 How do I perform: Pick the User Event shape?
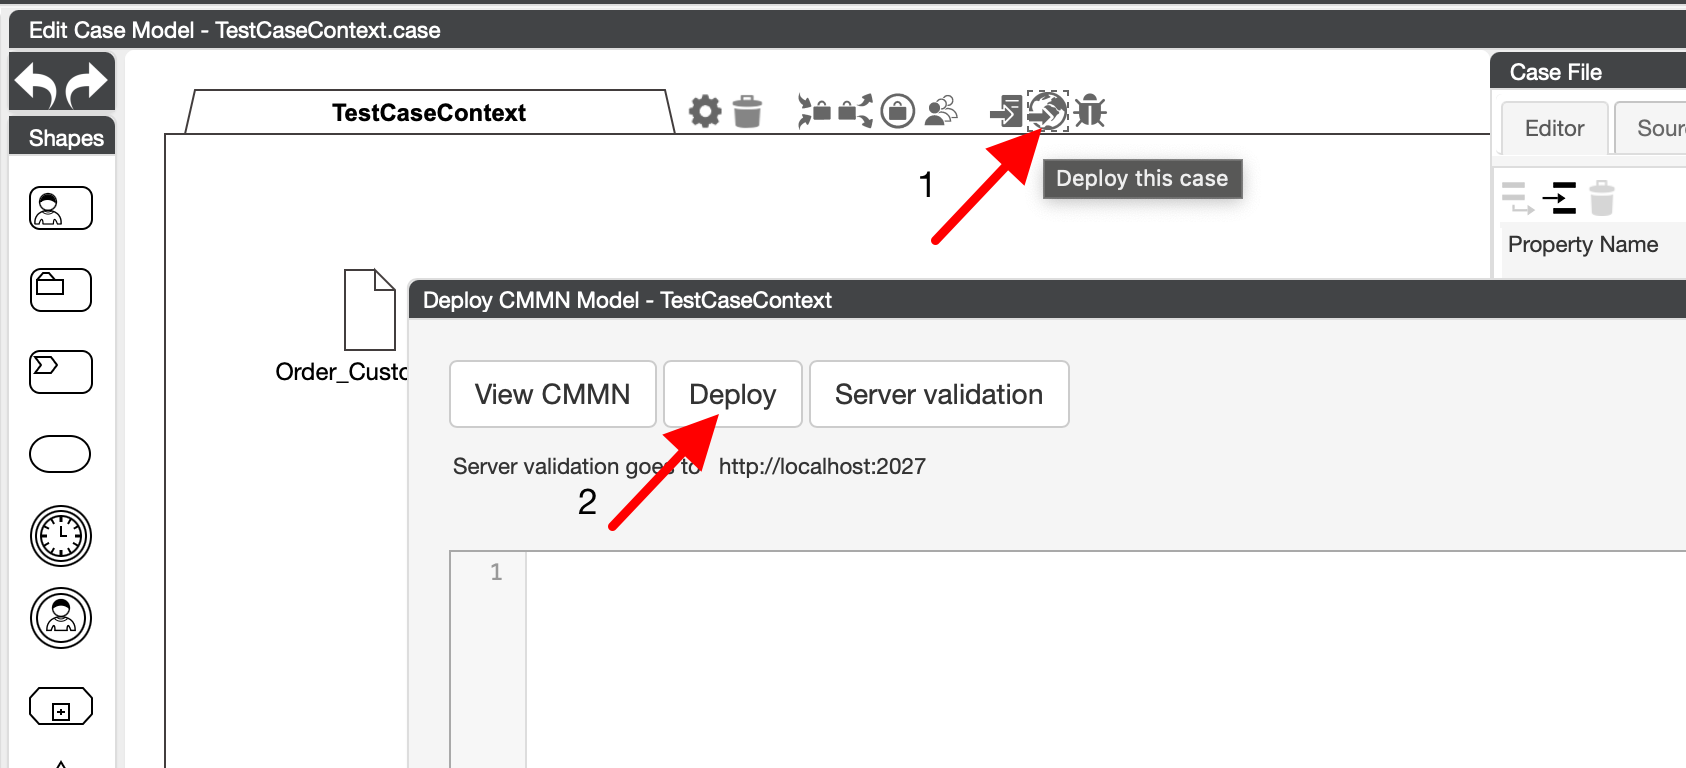pos(61,618)
